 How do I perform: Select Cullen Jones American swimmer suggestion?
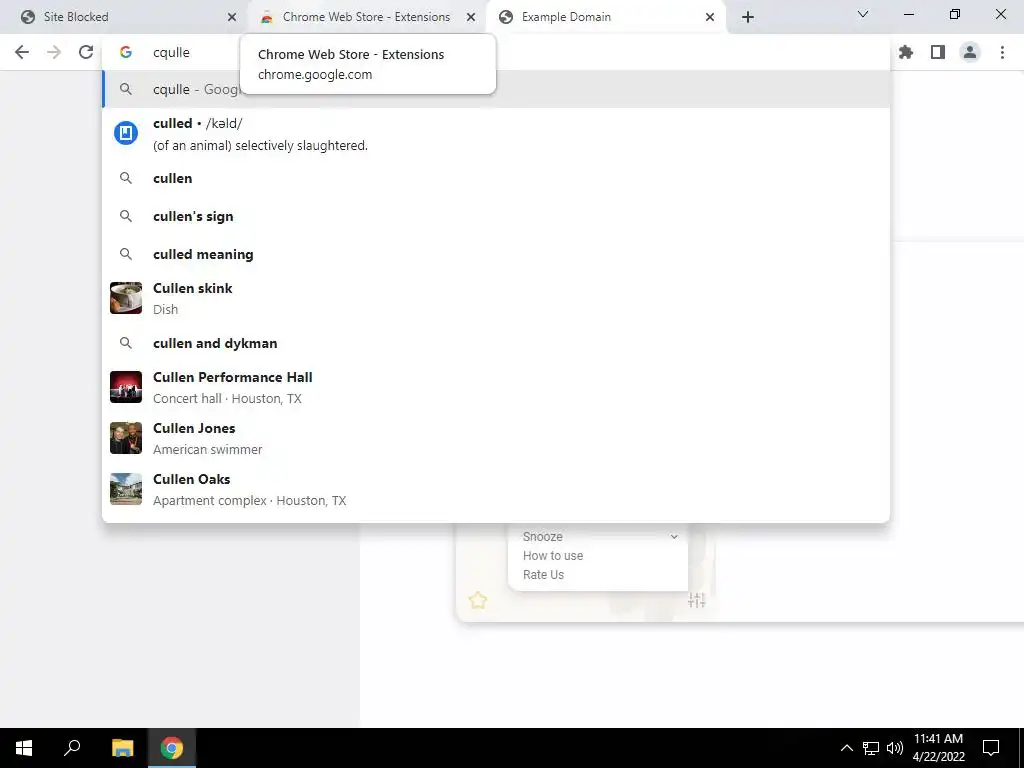pos(496,438)
